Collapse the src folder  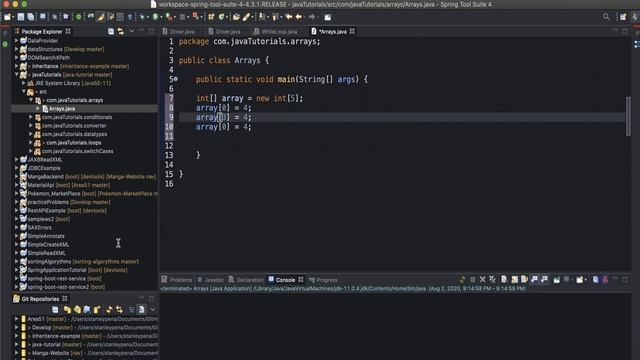coord(24,91)
